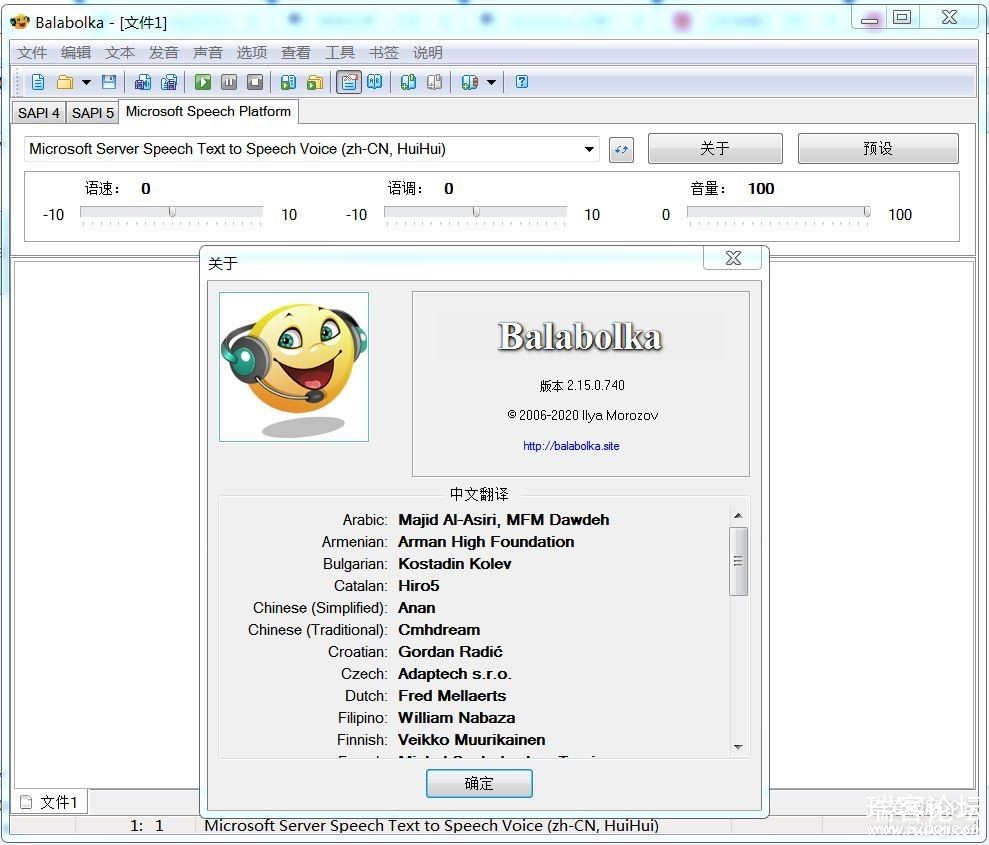Open the 编辑 menu
This screenshot has height=845, width=989.
[x=76, y=52]
